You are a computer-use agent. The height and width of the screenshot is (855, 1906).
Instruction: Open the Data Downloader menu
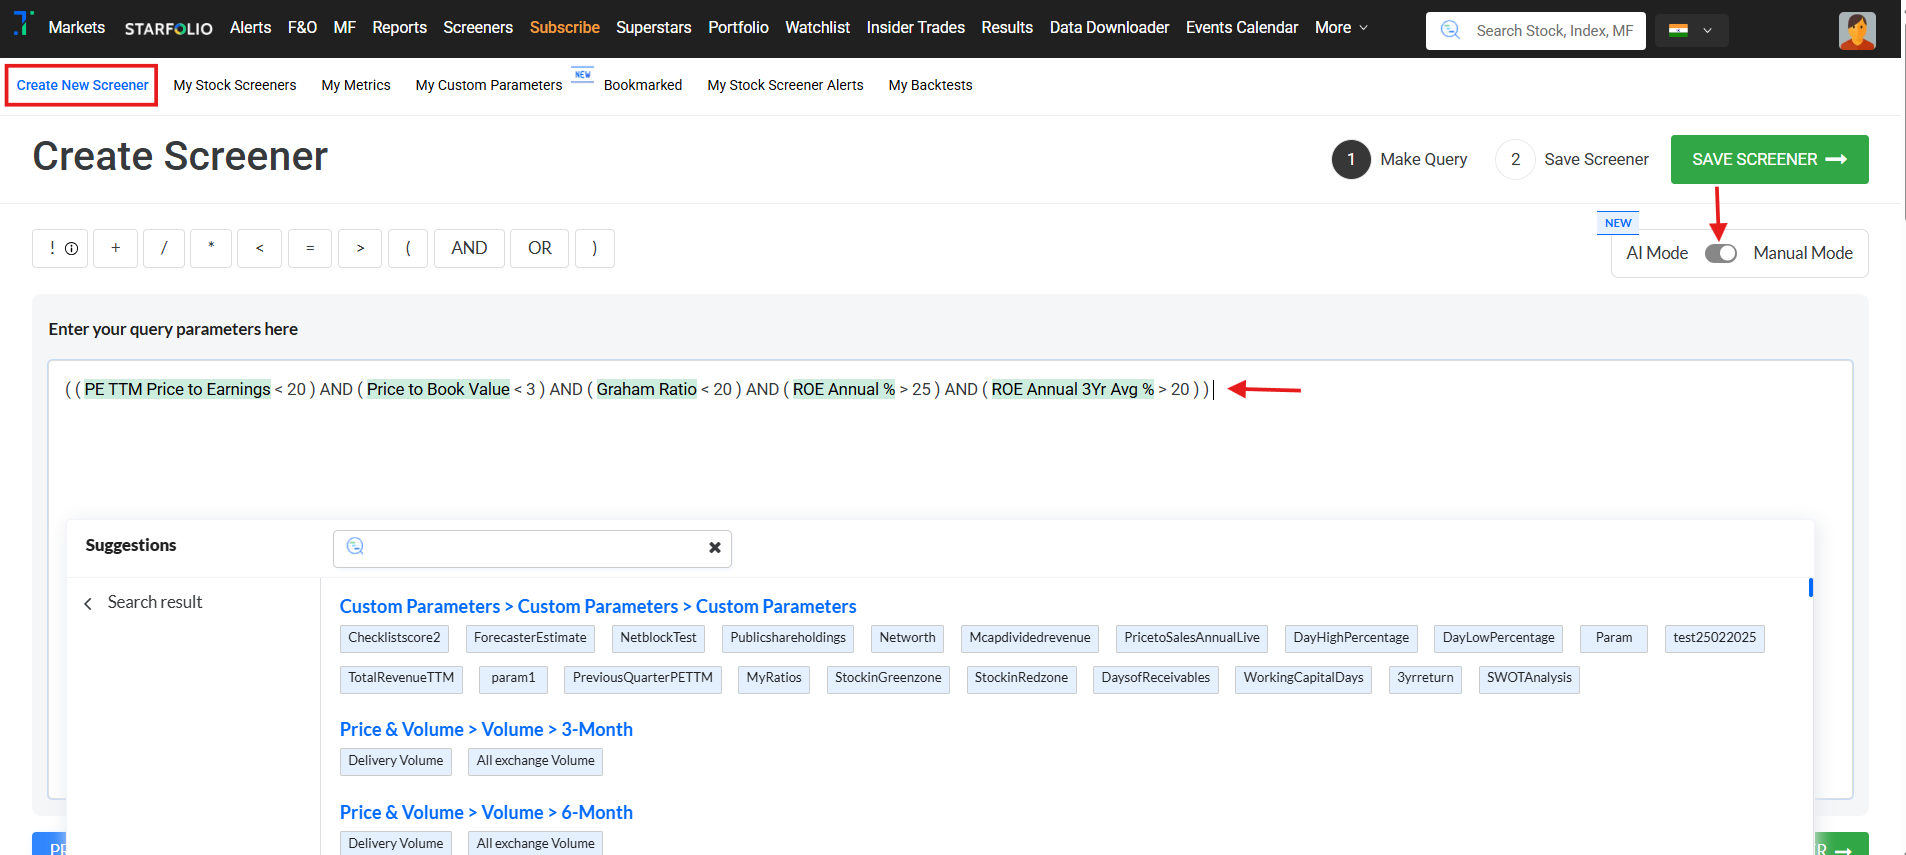tap(1109, 28)
